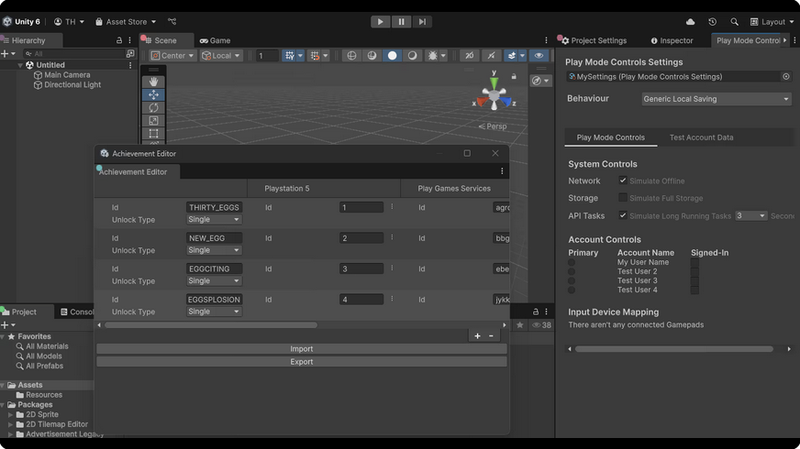
Task: Switch to Test Account Data tab
Action: click(x=701, y=138)
